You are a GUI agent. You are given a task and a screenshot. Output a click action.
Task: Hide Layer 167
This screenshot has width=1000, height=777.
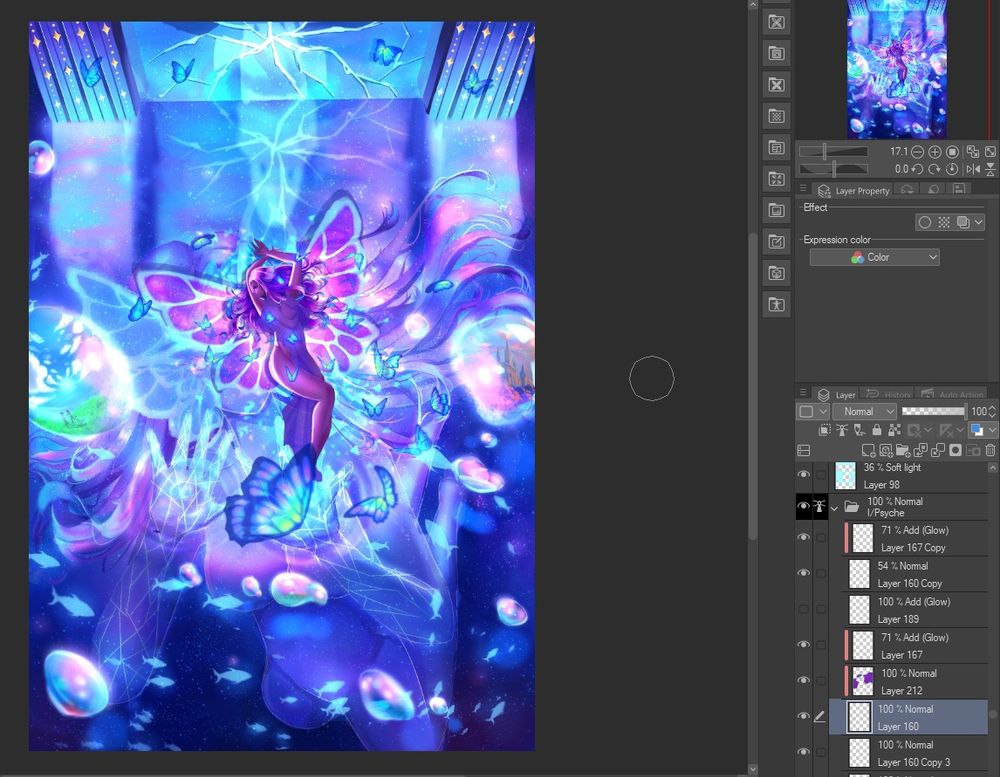(804, 645)
